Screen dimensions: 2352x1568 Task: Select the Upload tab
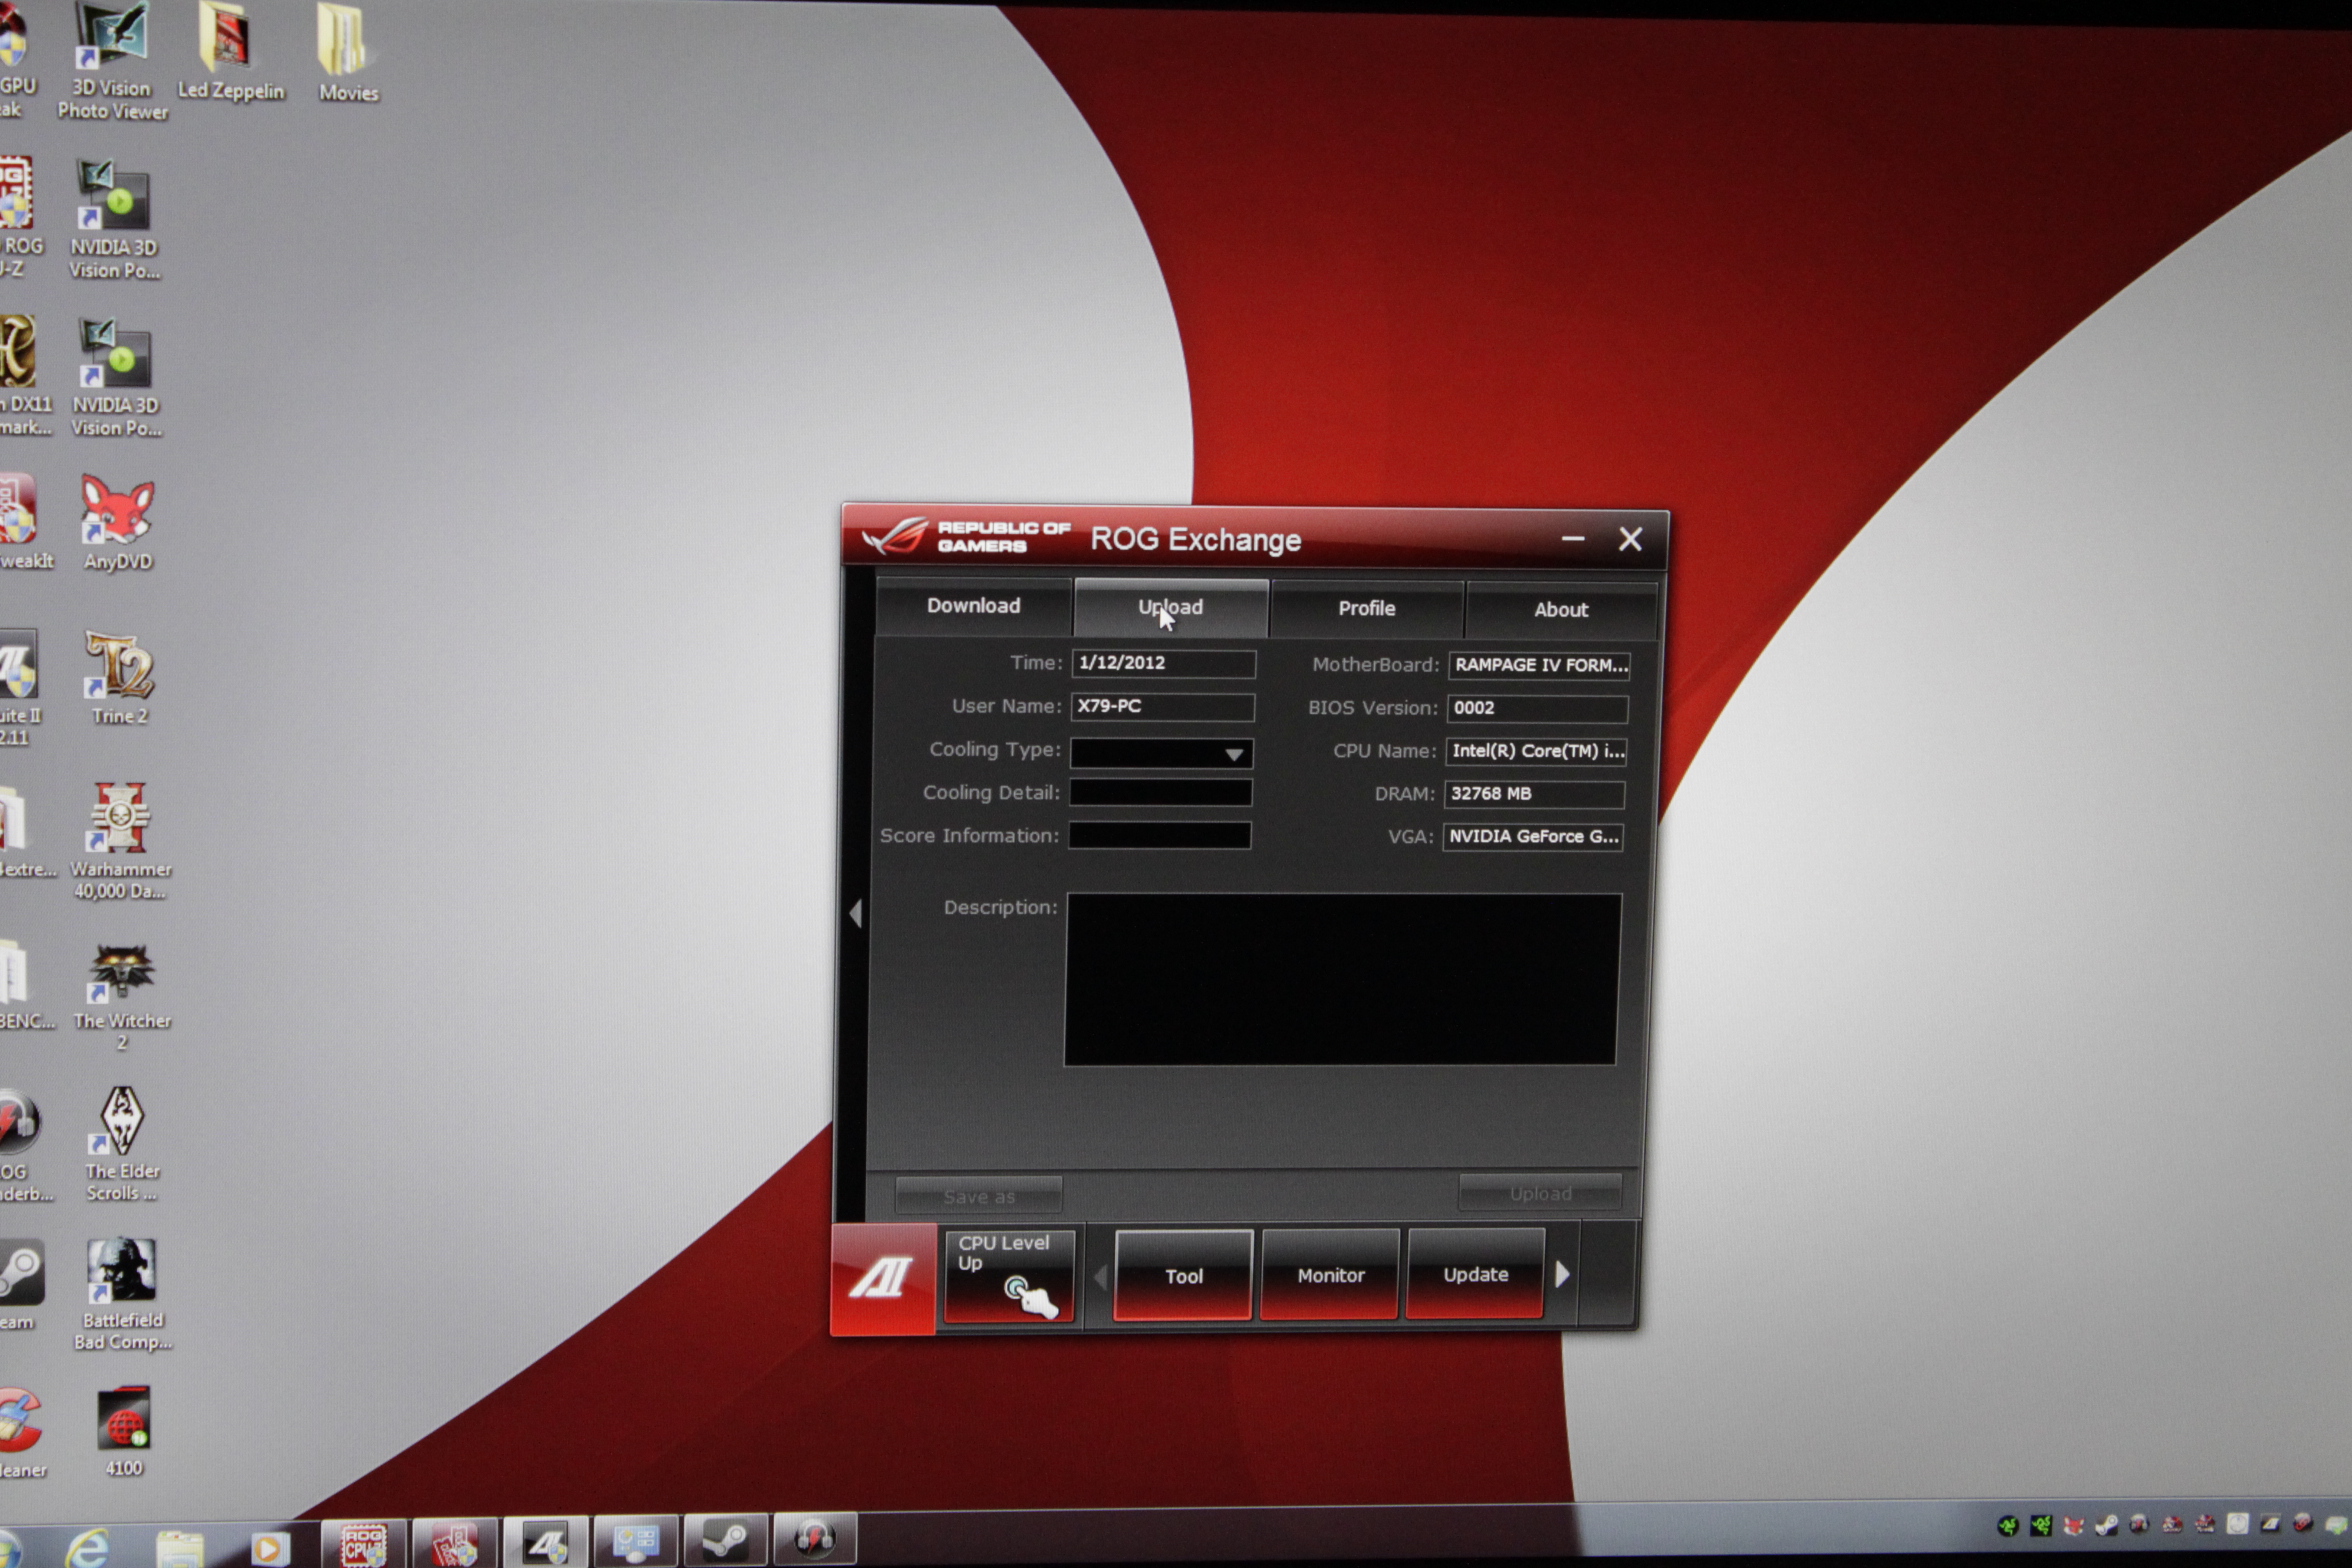(x=1170, y=607)
